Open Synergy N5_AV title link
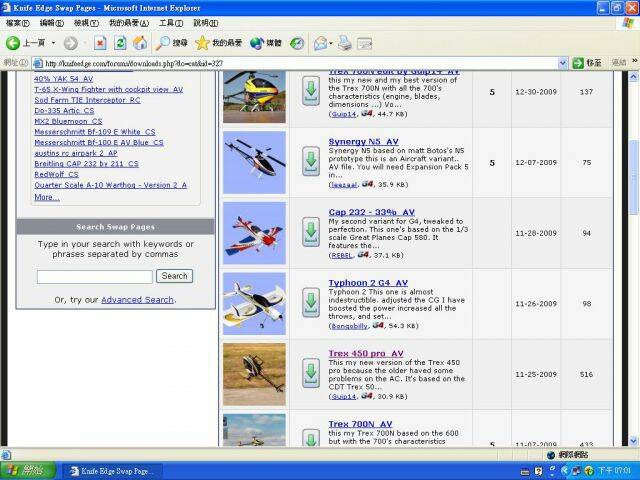This screenshot has width=640, height=480. (364, 142)
